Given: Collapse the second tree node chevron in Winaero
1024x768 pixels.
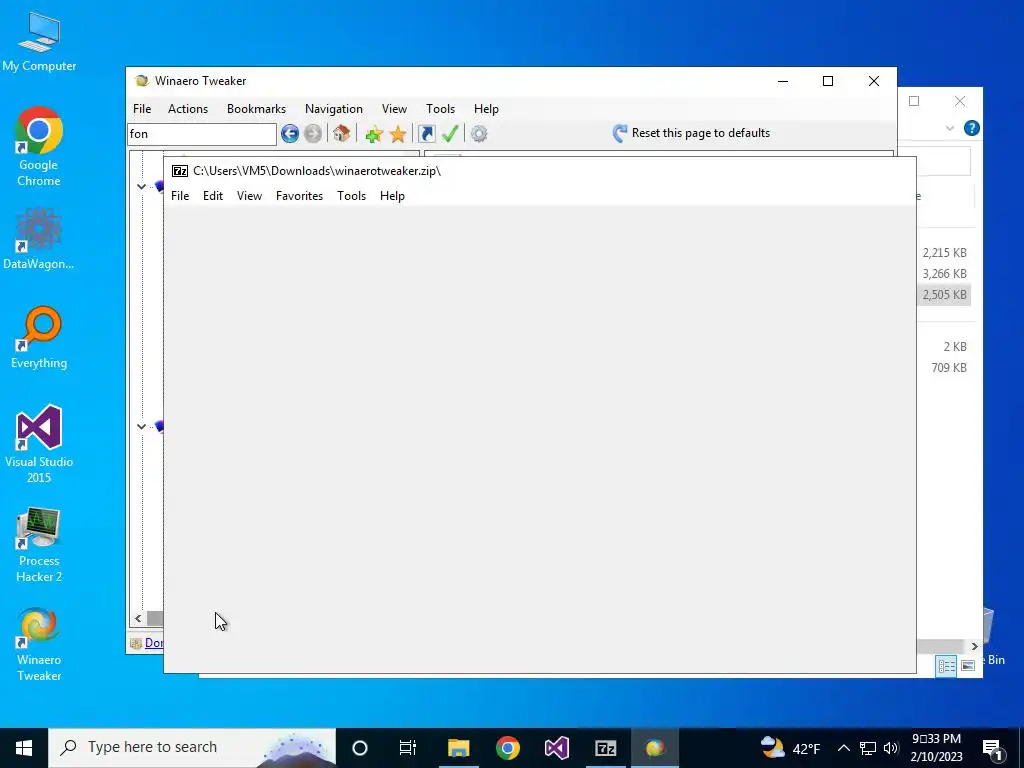Looking at the screenshot, I should (x=141, y=426).
